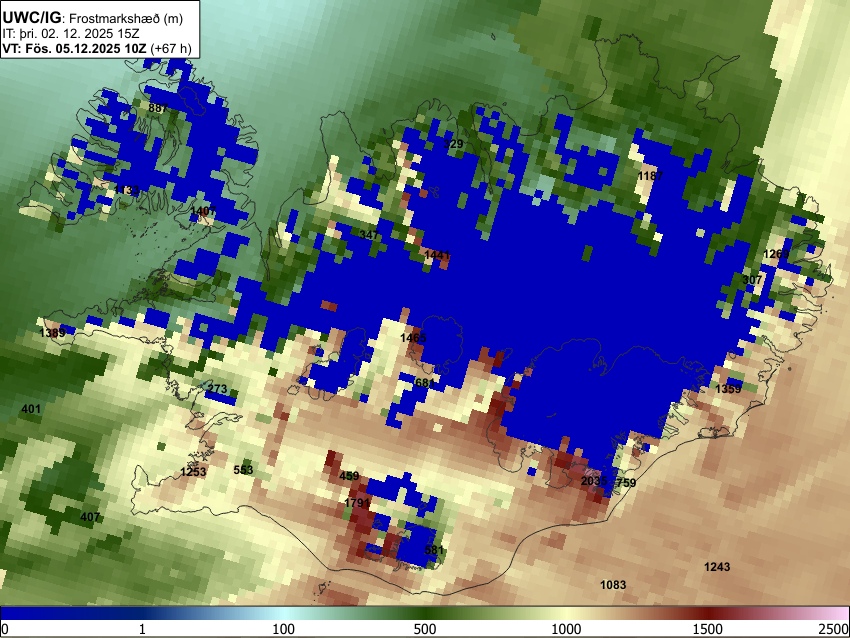This screenshot has width=850, height=638.
Task: Click the 759 value near the southeast coast
Action: pos(626,482)
